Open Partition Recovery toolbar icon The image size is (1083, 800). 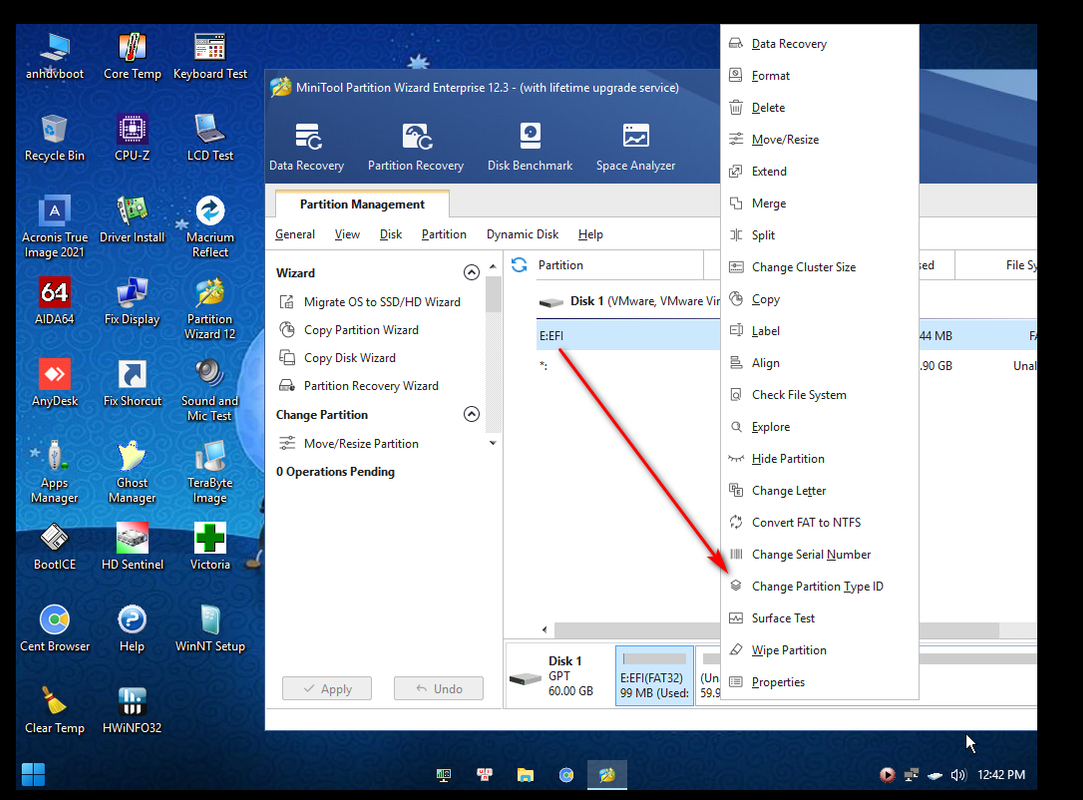[x=415, y=147]
